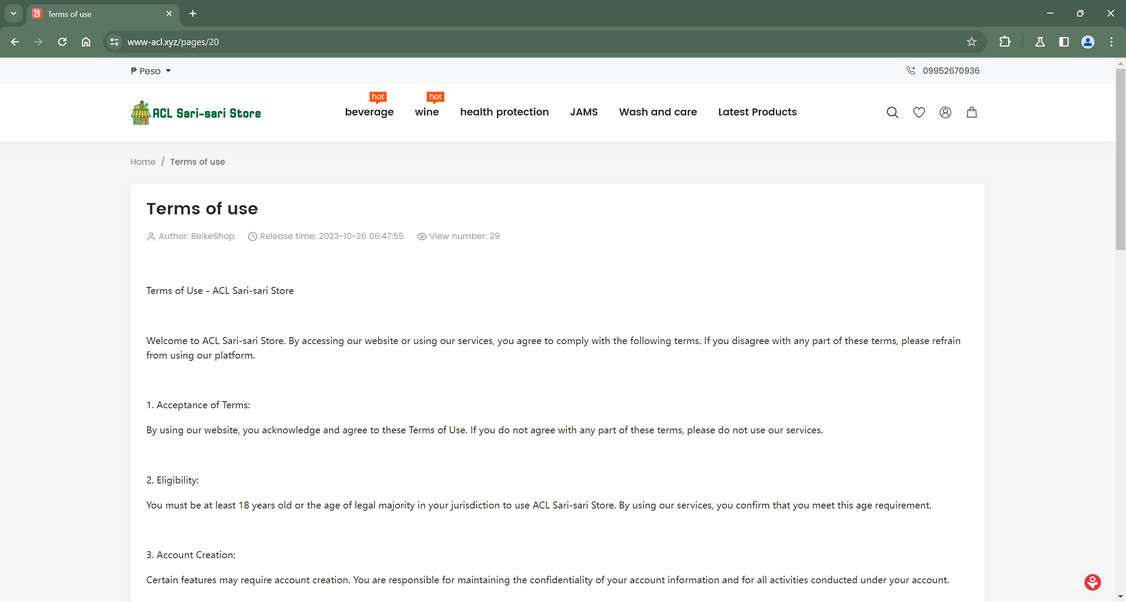Viewport: 1126px width, 602px height.
Task: Select the Latest Products menu
Action: pyautogui.click(x=756, y=112)
